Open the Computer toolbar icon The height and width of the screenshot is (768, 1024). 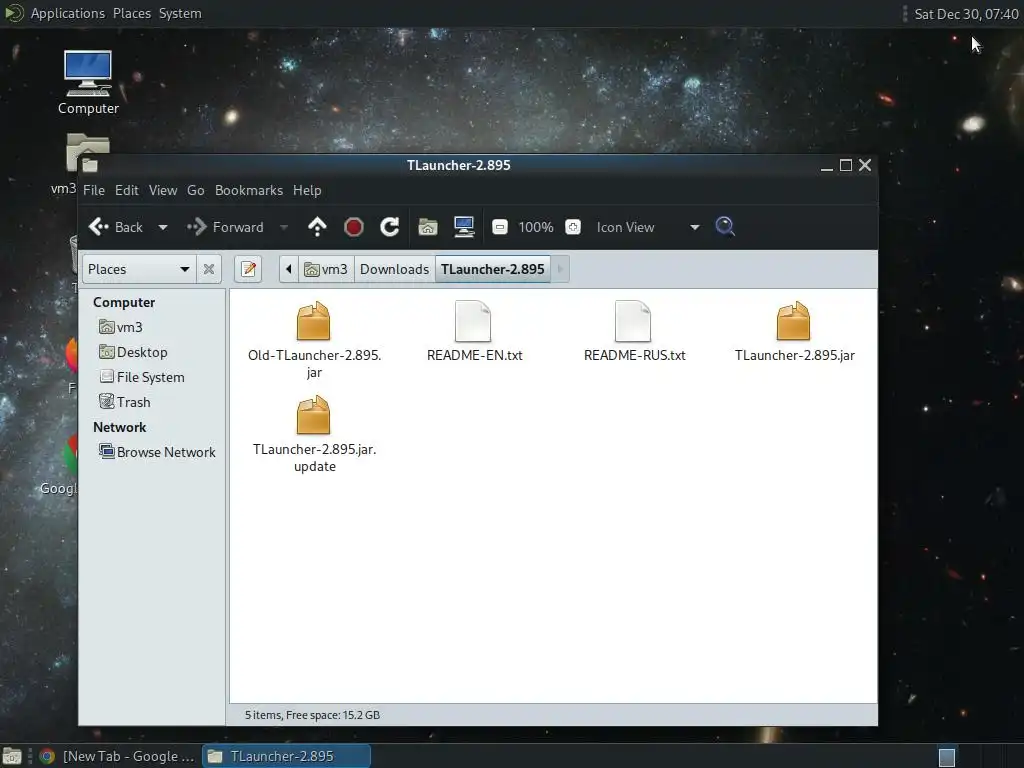coord(464,227)
